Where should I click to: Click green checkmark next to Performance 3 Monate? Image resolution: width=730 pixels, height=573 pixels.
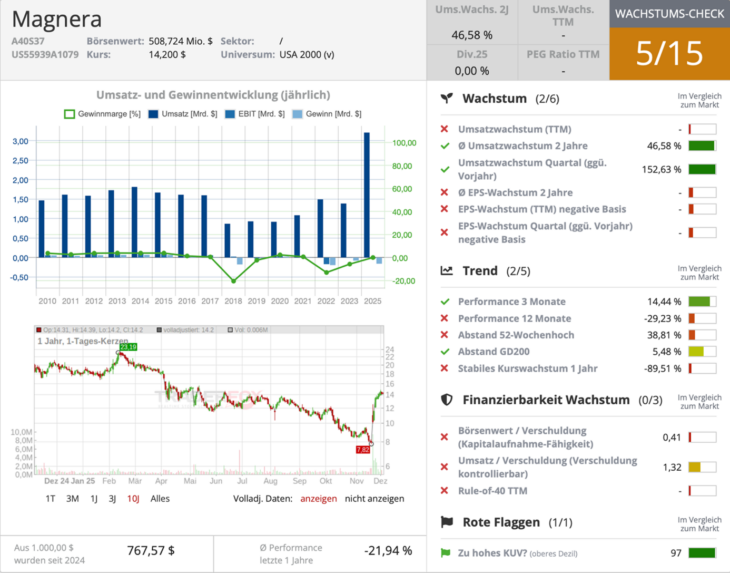[x=444, y=301]
